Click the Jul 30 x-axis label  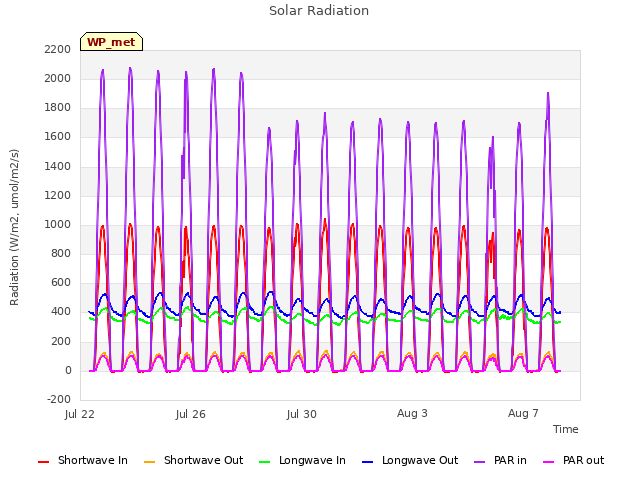[302, 414]
